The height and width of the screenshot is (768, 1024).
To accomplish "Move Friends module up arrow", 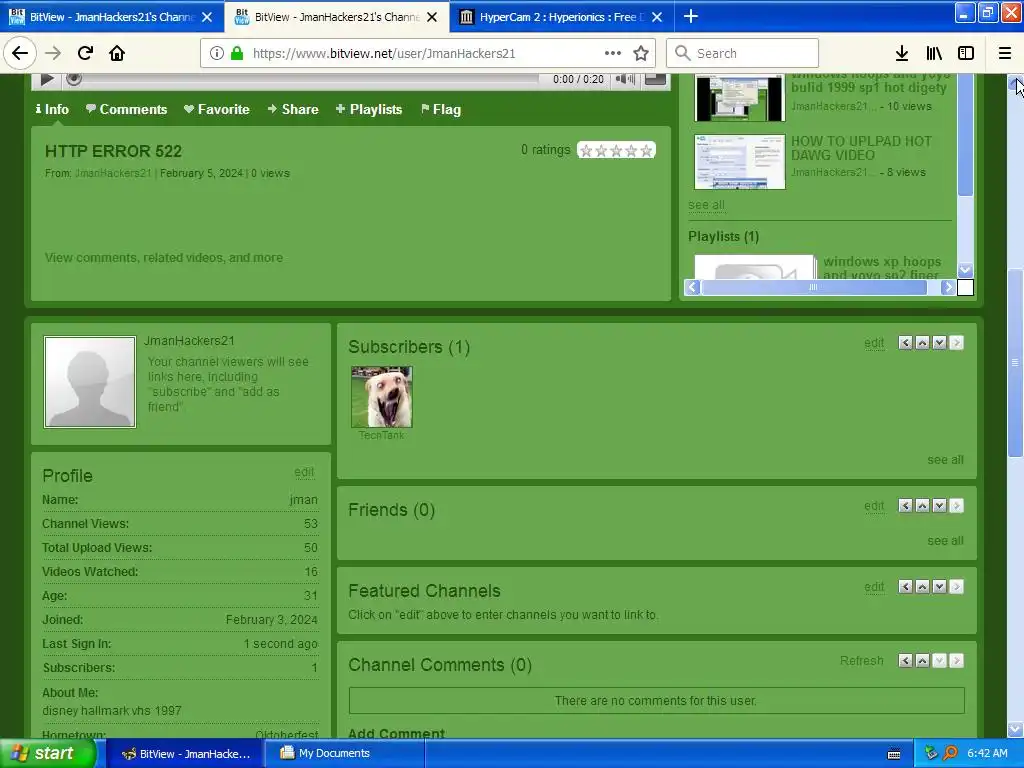I will (922, 505).
